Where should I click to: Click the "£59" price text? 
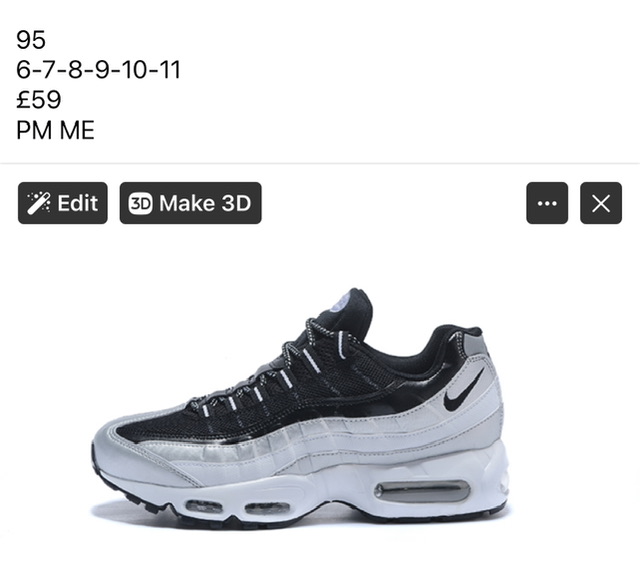(x=39, y=100)
